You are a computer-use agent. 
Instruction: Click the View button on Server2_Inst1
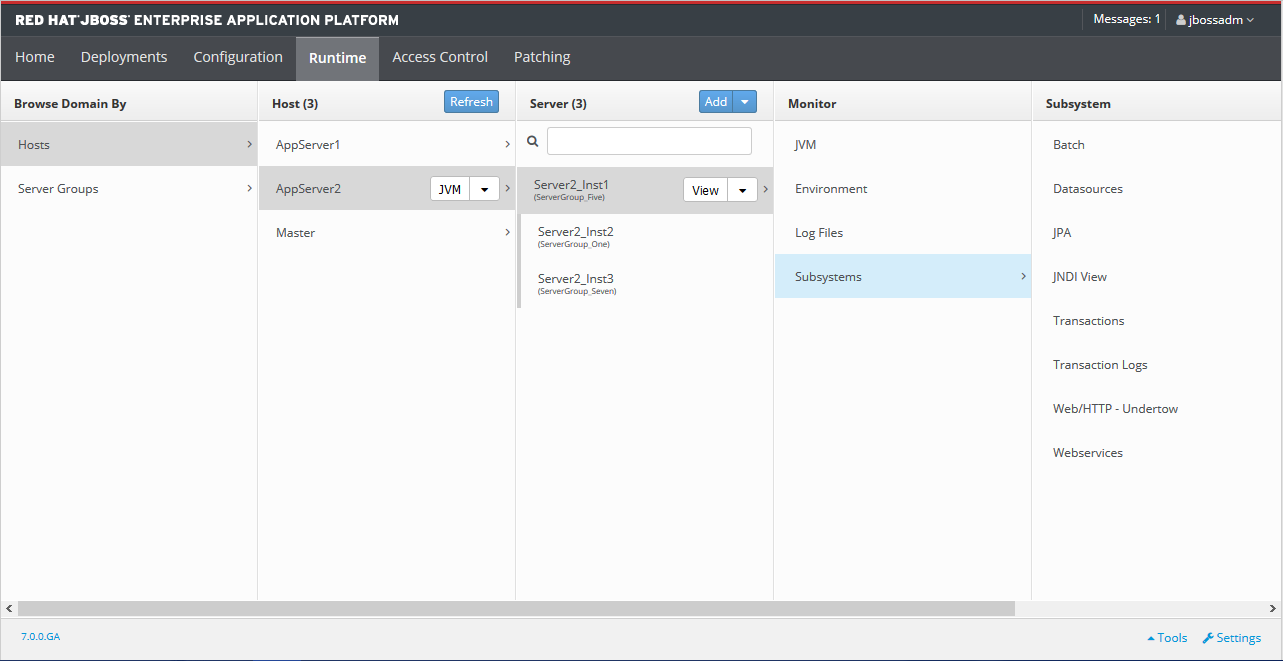tap(705, 190)
